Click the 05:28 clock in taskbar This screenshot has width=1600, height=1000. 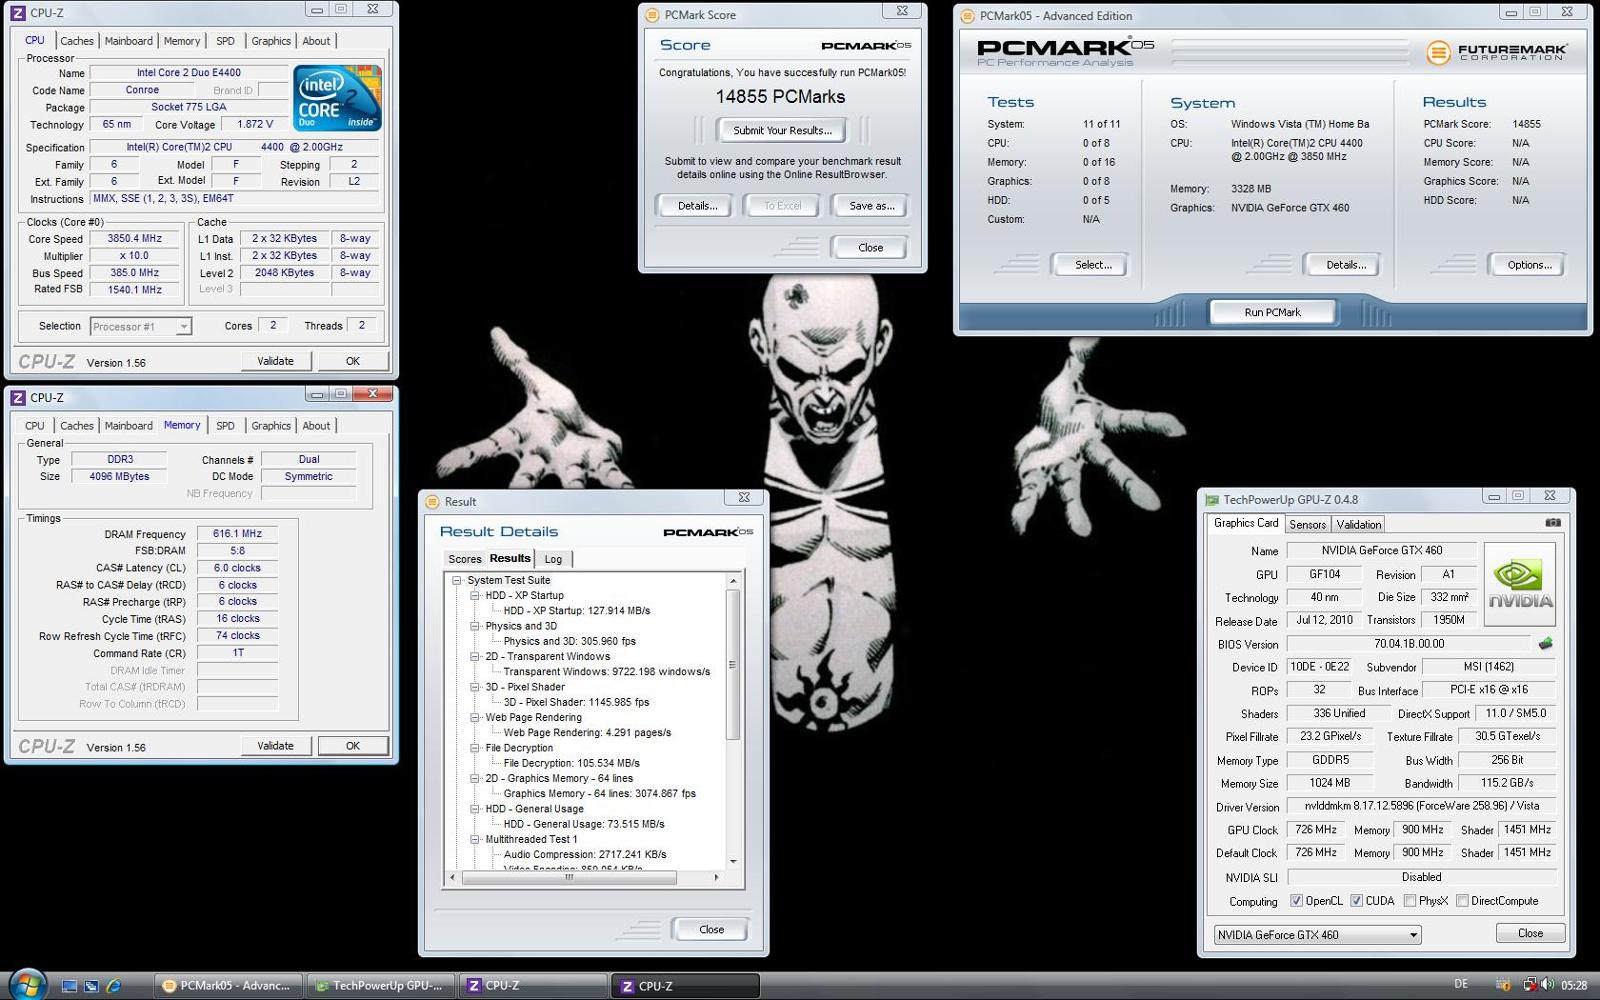point(1574,985)
